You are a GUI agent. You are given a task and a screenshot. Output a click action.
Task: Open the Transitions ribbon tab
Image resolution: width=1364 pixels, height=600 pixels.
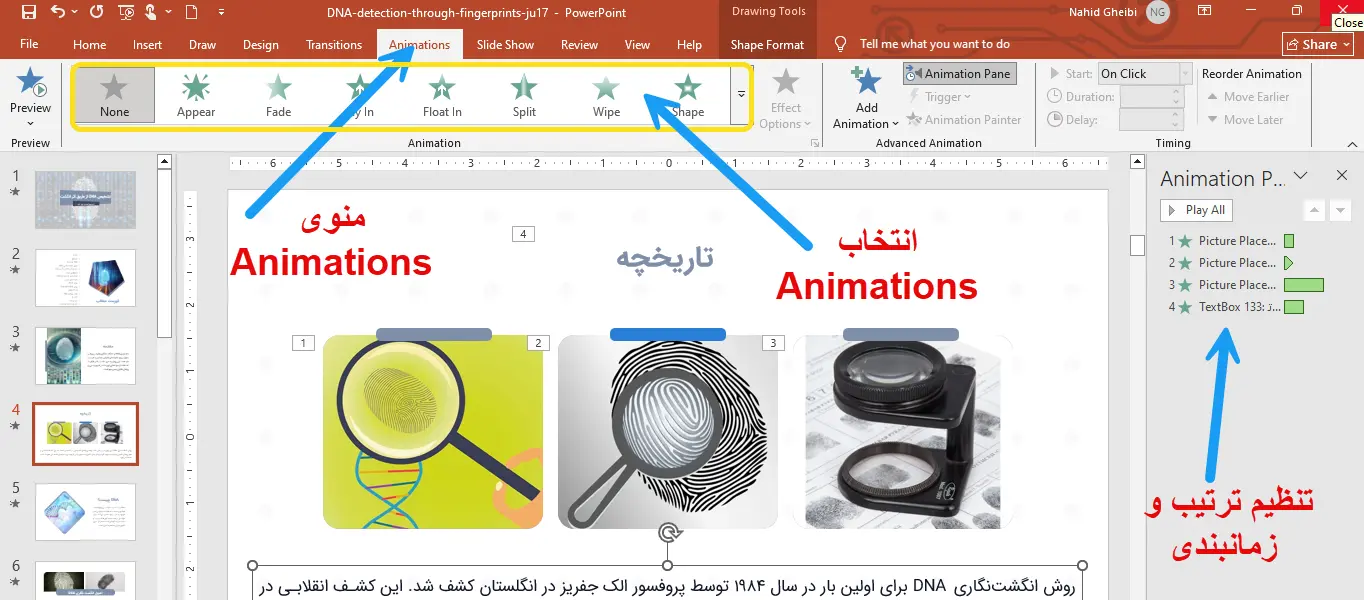(334, 45)
